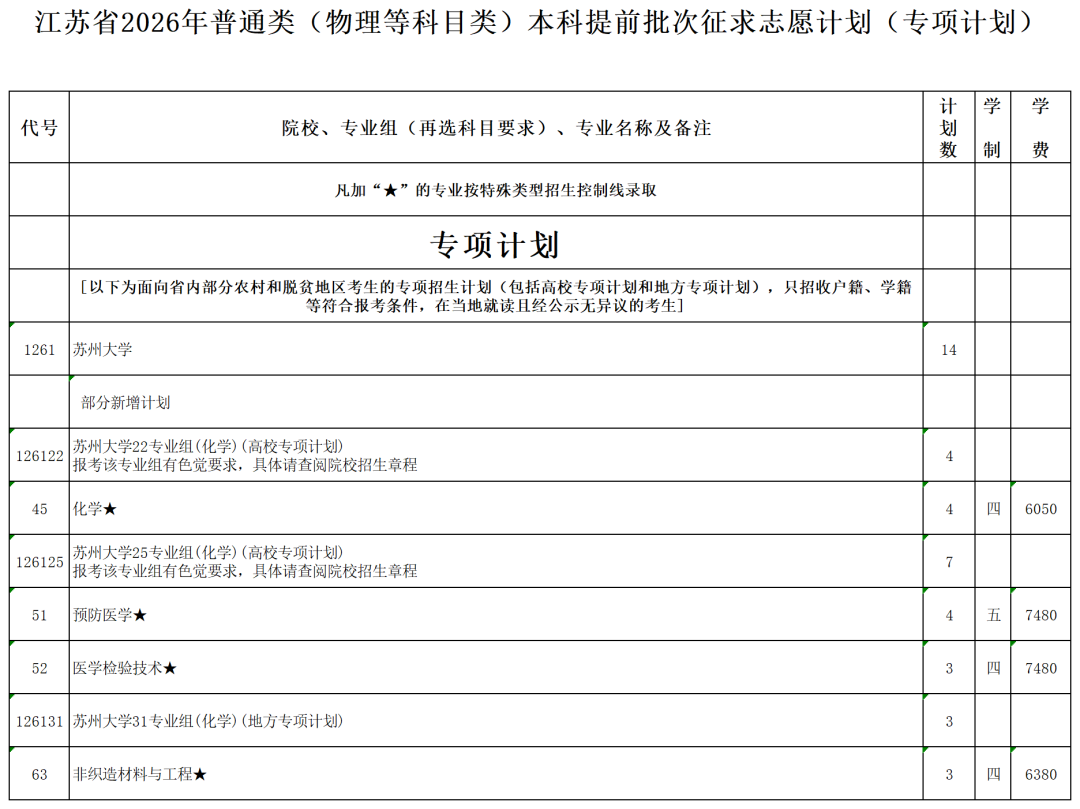Select plan count 3 in the 126131 row
The height and width of the screenshot is (809, 1080).
pyautogui.click(x=948, y=720)
